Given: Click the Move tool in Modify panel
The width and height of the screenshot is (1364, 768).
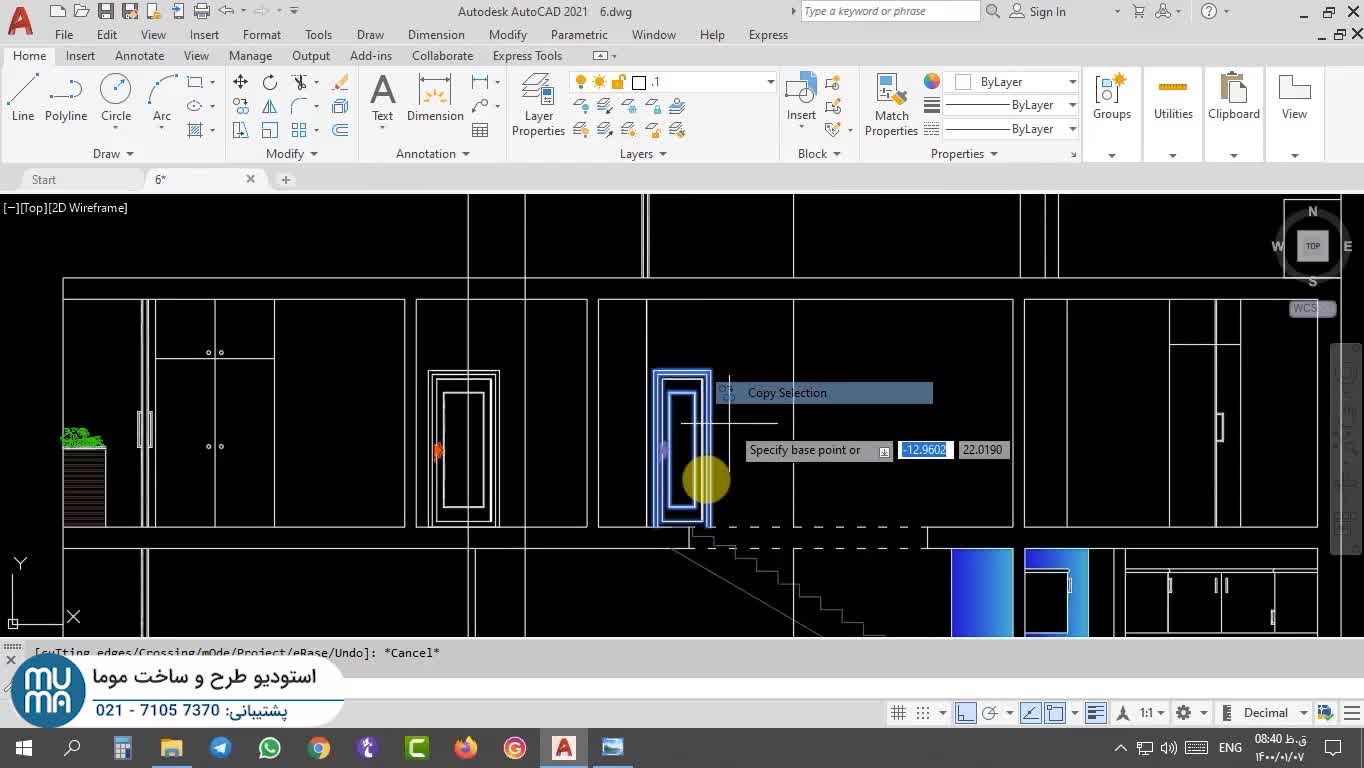Looking at the screenshot, I should coord(240,82).
